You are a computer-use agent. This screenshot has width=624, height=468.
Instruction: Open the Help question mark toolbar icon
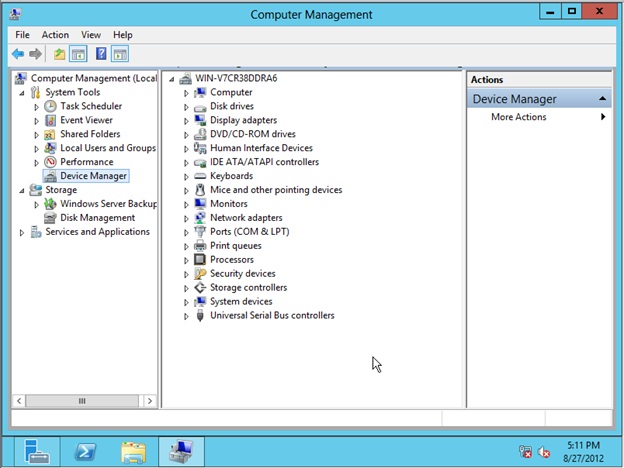coord(101,54)
